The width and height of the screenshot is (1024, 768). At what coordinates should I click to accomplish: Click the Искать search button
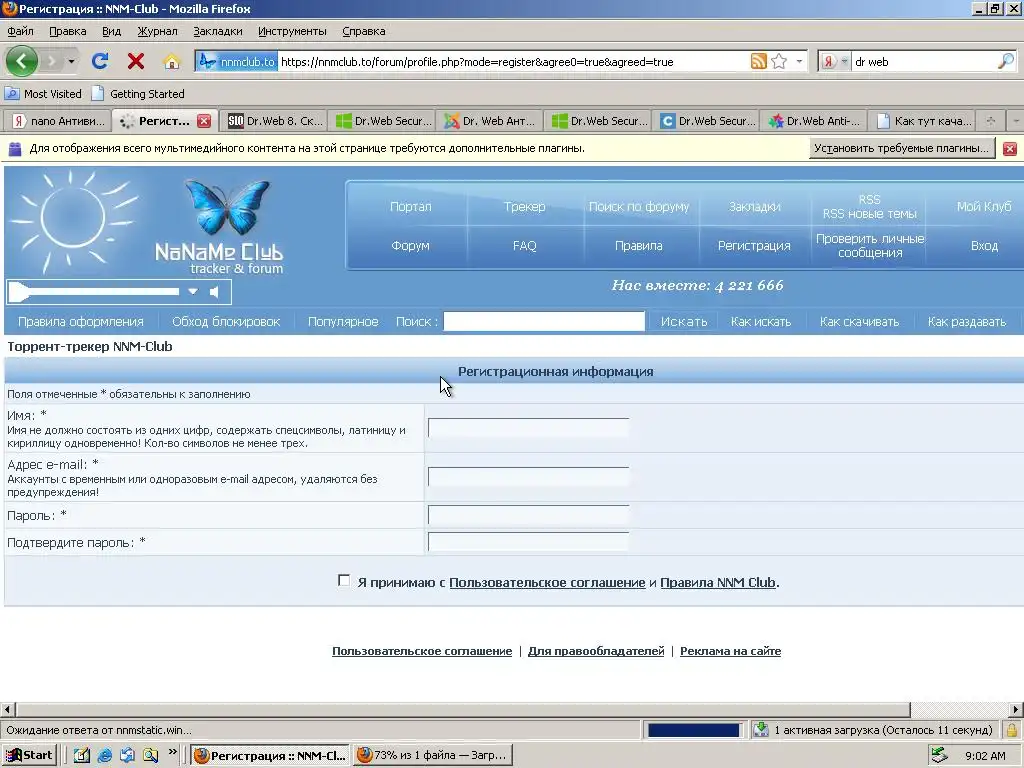point(683,321)
